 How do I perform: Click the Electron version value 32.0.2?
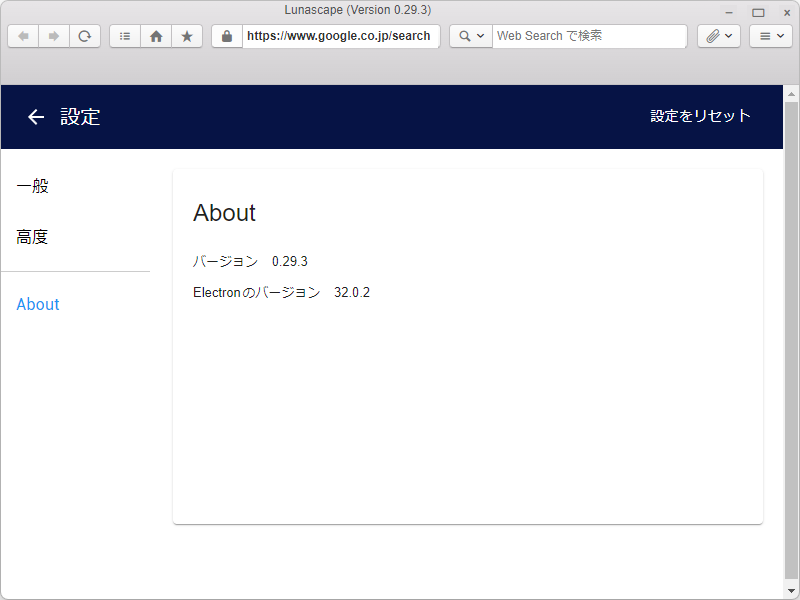[352, 292]
